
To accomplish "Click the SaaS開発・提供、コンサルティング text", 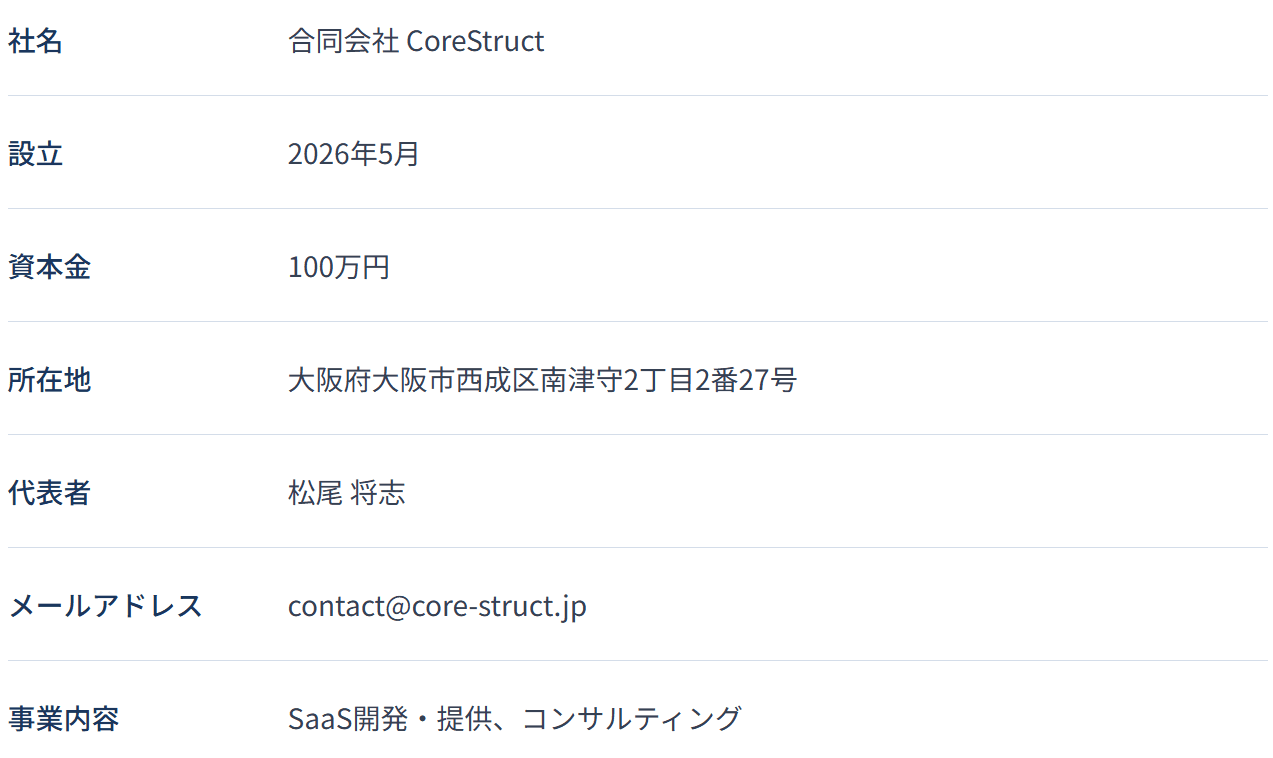I will pyautogui.click(x=514, y=720).
